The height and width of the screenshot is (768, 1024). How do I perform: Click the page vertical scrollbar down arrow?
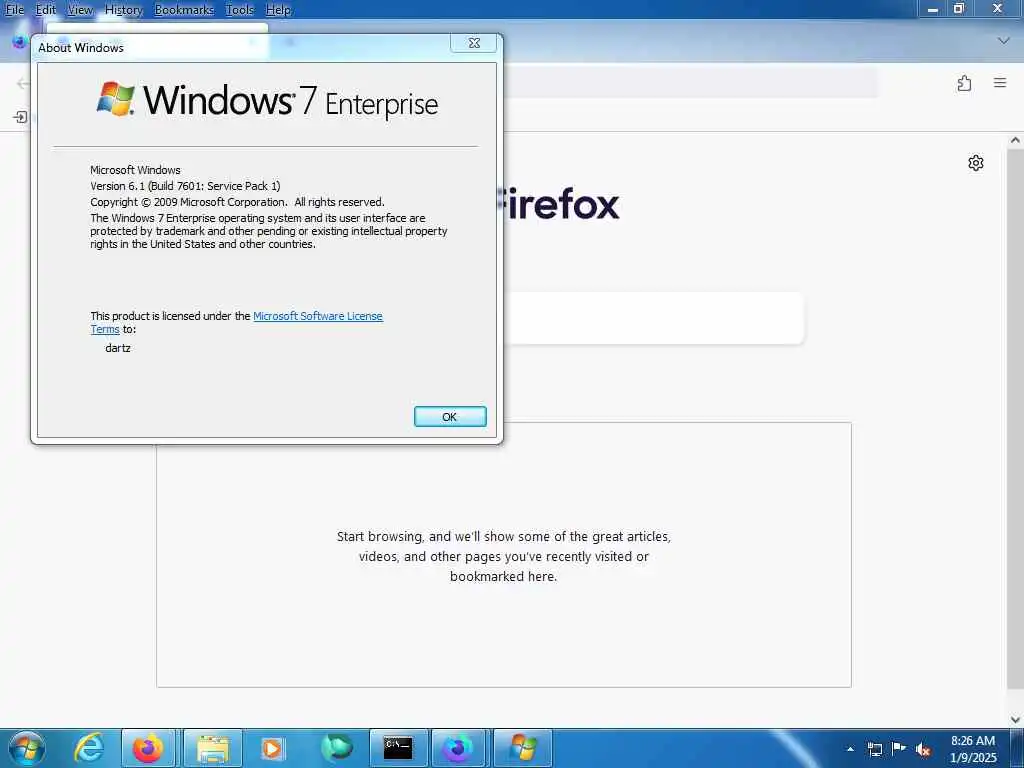point(1015,720)
